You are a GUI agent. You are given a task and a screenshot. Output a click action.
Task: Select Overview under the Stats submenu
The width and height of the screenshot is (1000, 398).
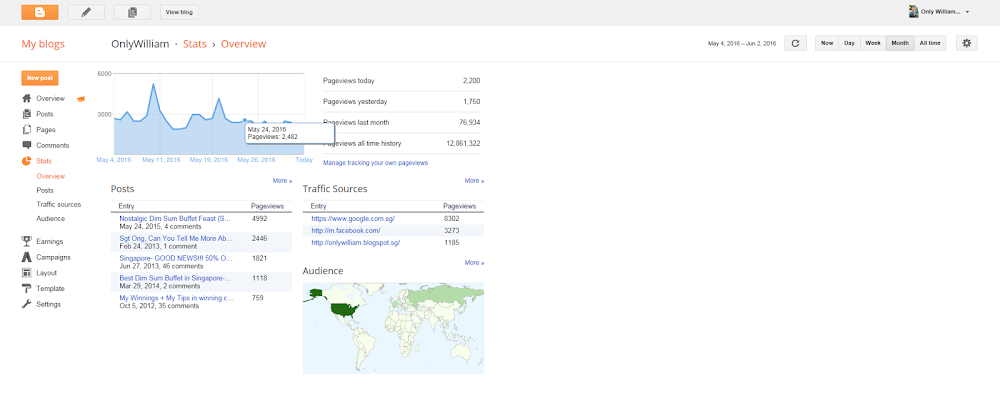50,176
